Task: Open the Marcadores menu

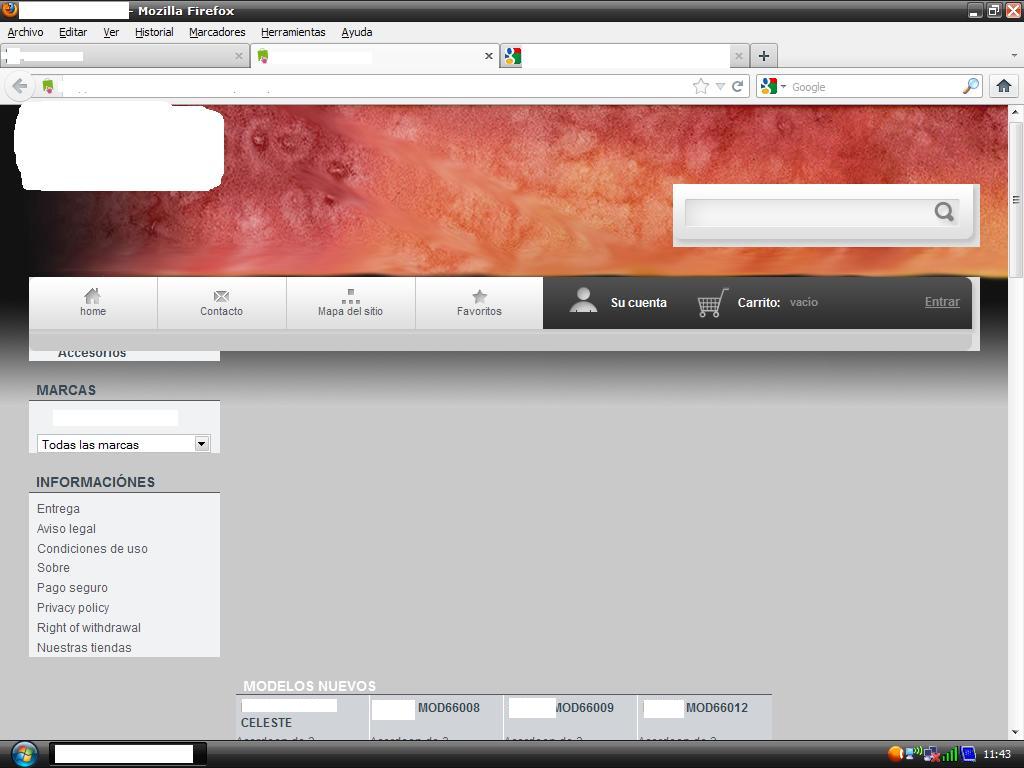Action: click(x=217, y=32)
